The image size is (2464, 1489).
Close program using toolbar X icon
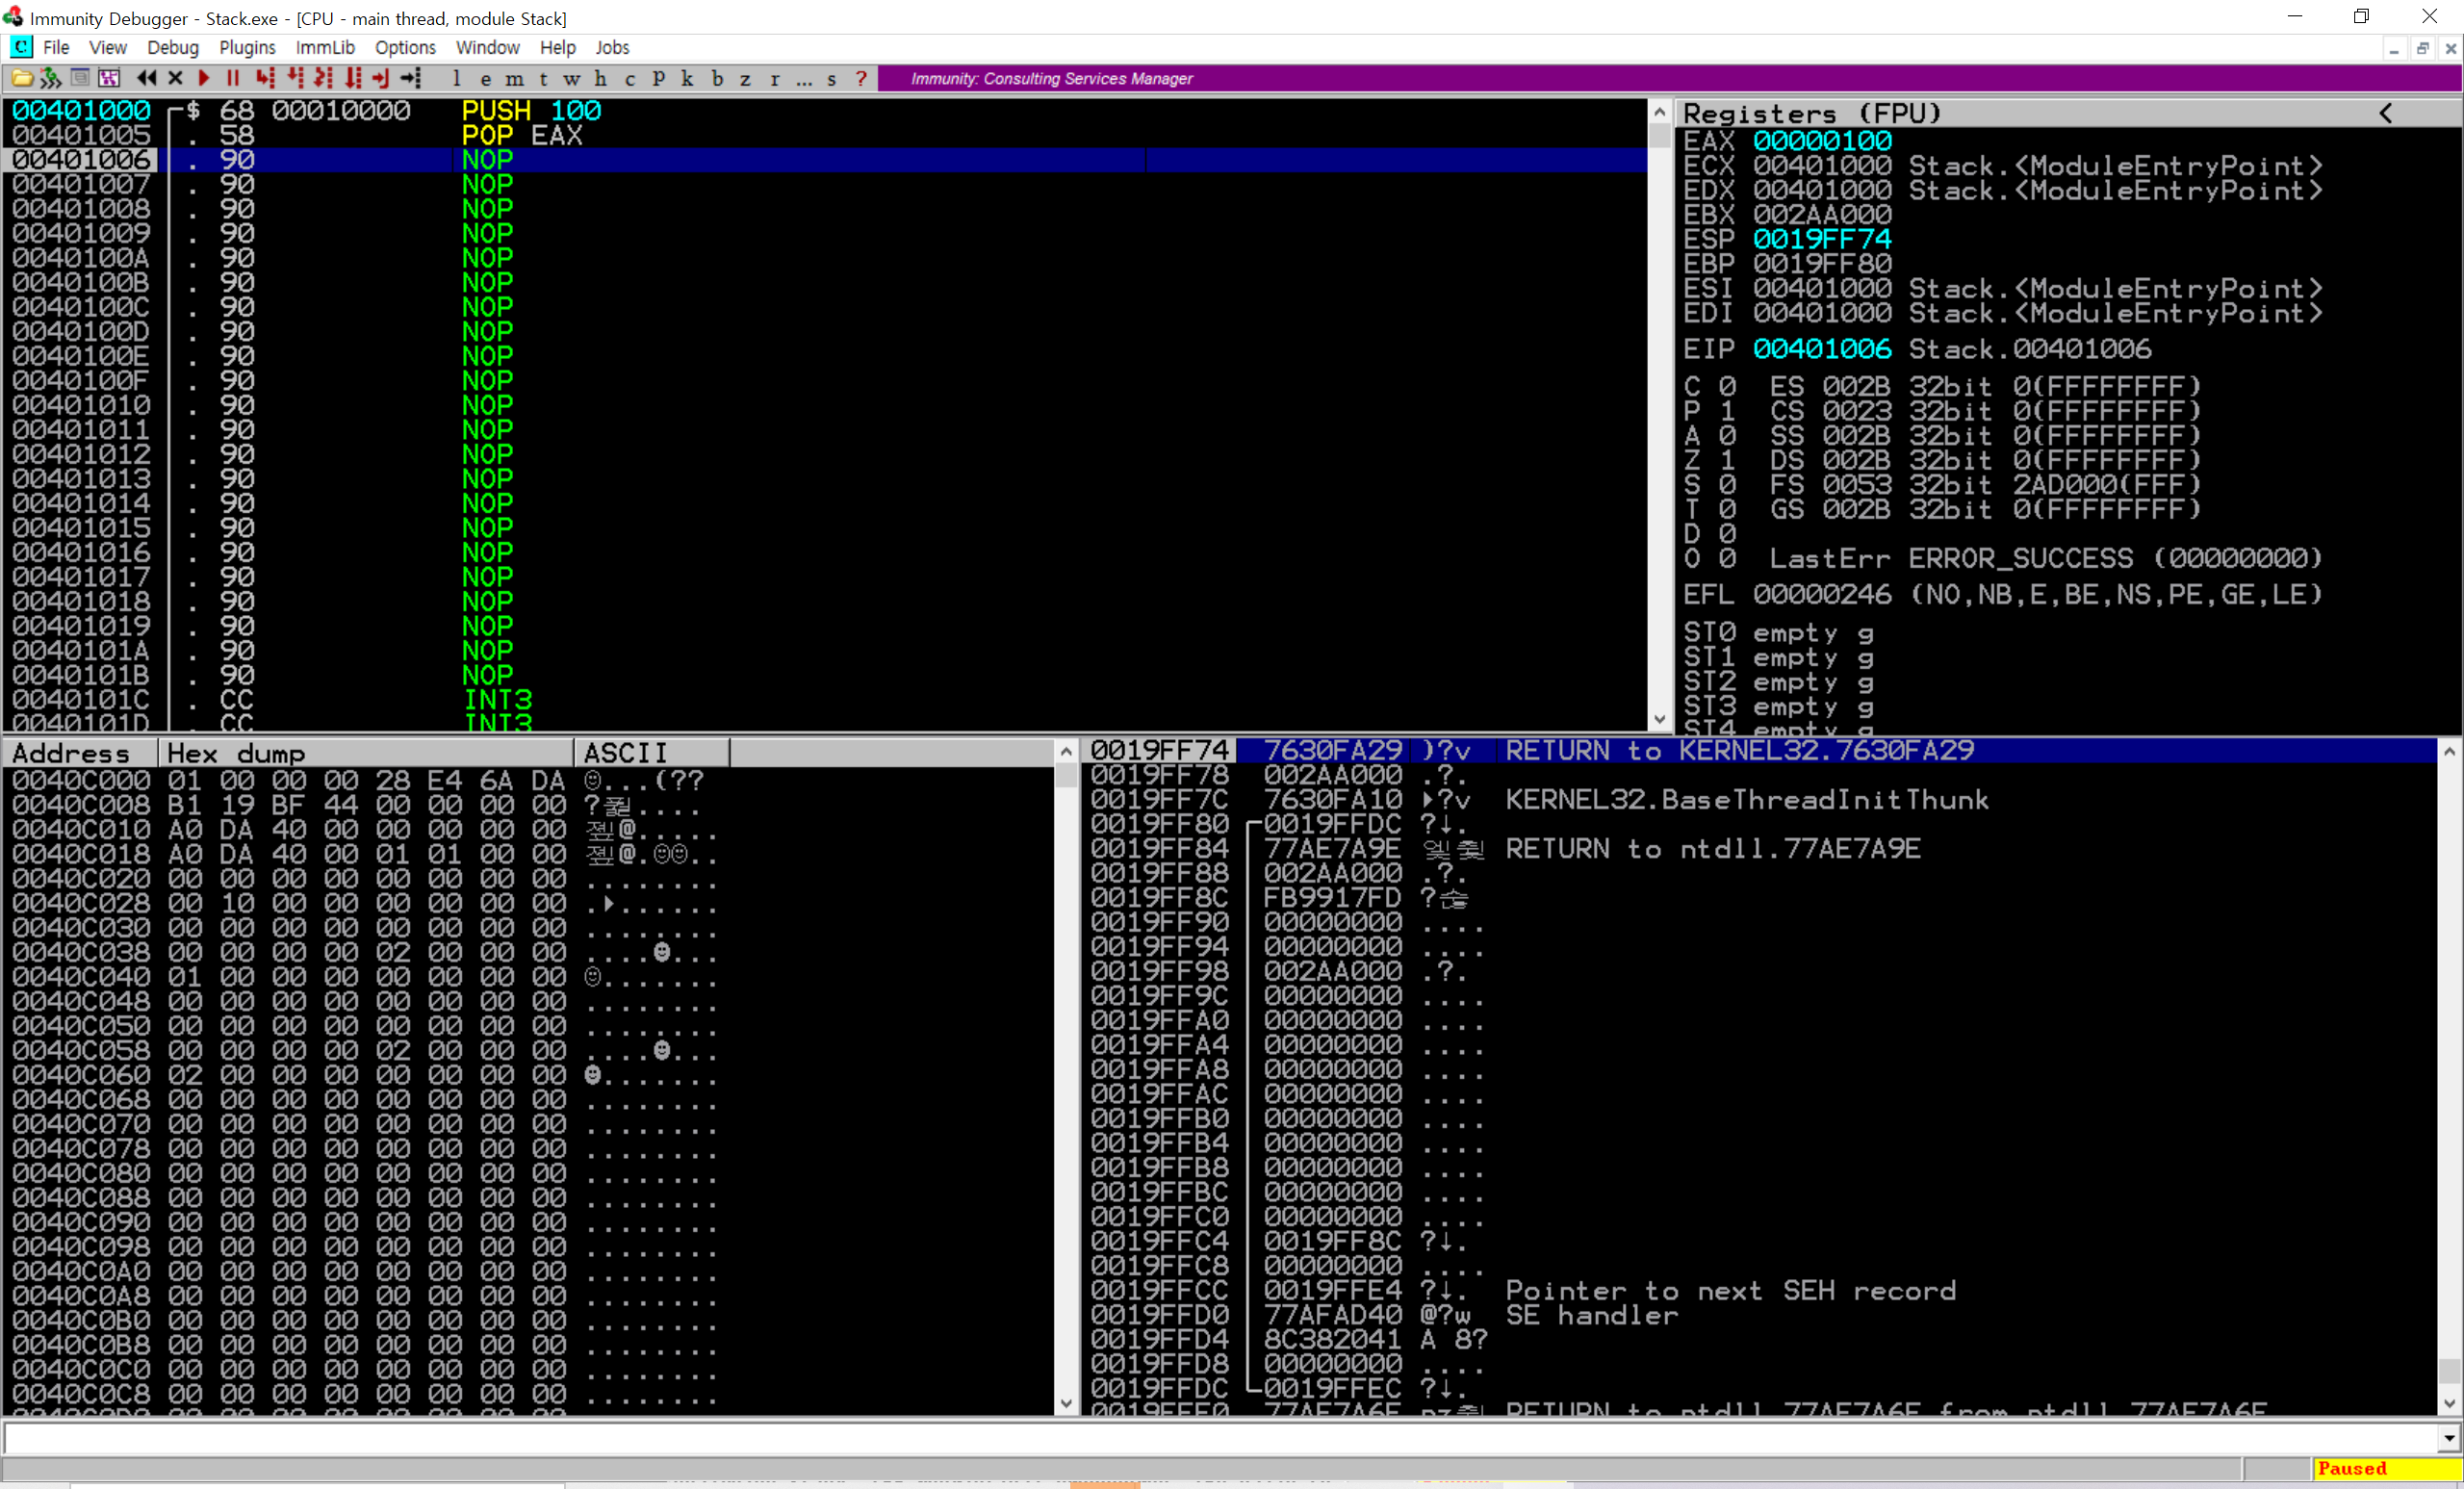(x=176, y=78)
